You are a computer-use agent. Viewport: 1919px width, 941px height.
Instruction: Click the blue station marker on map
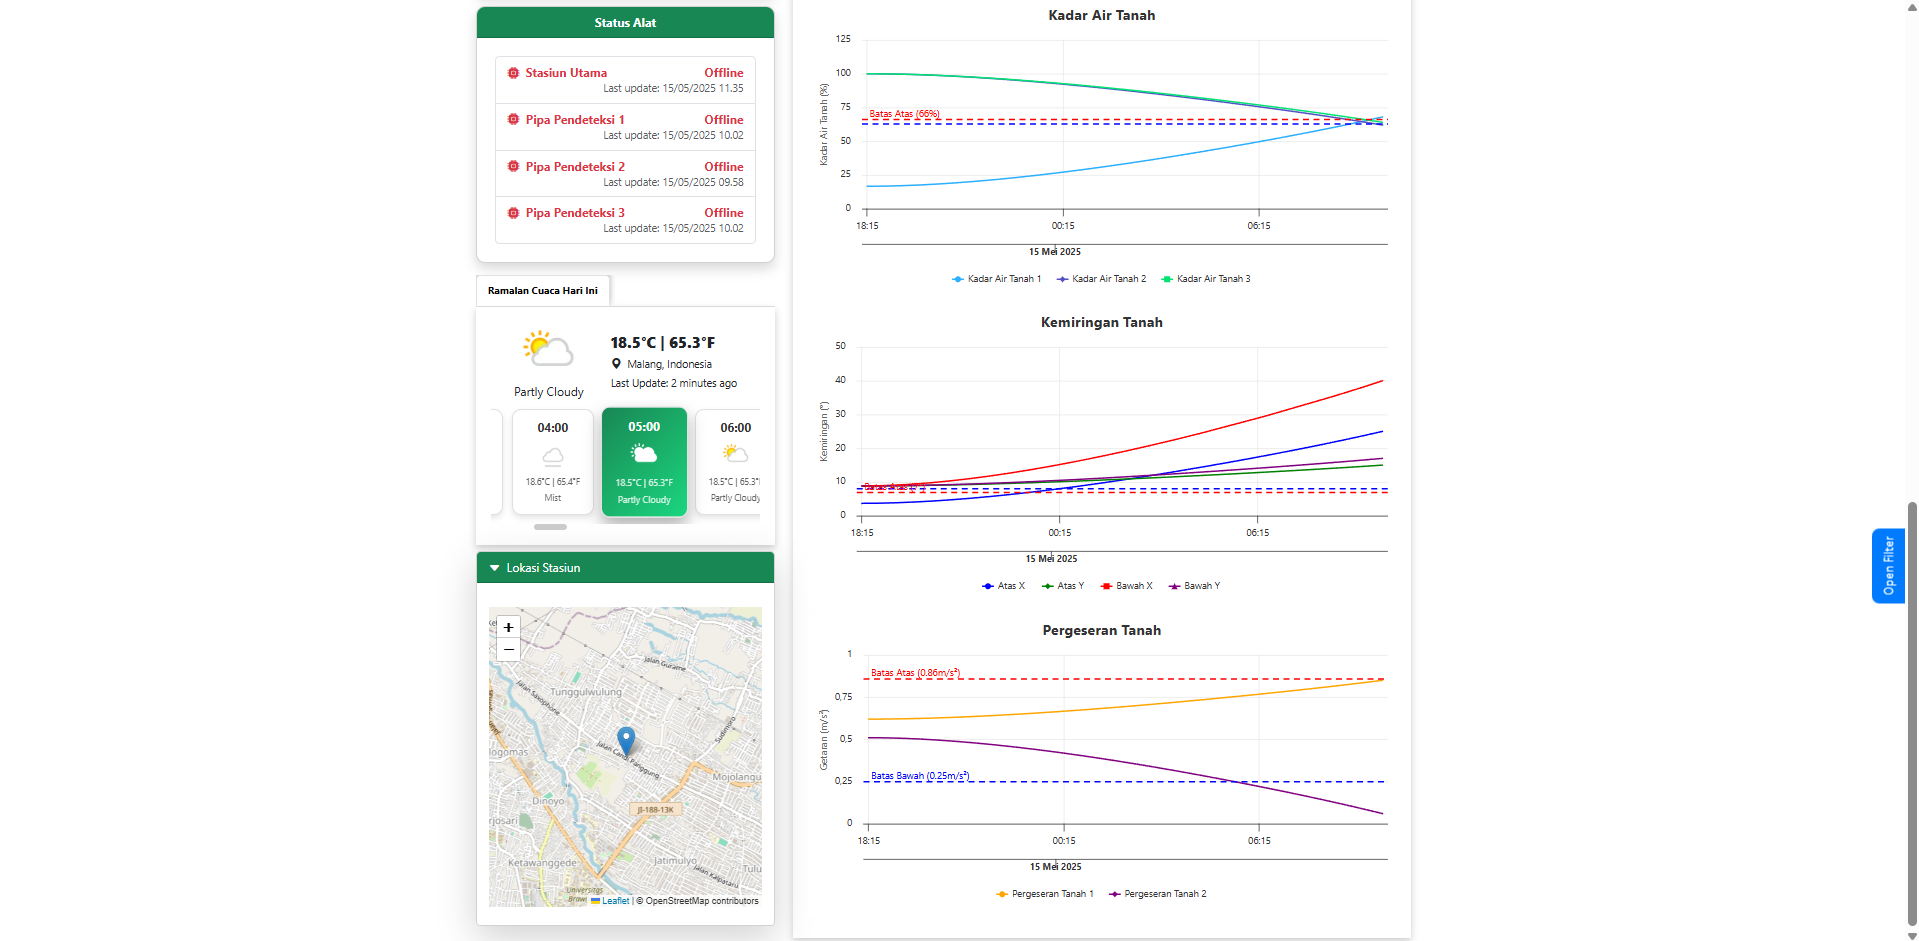point(626,740)
